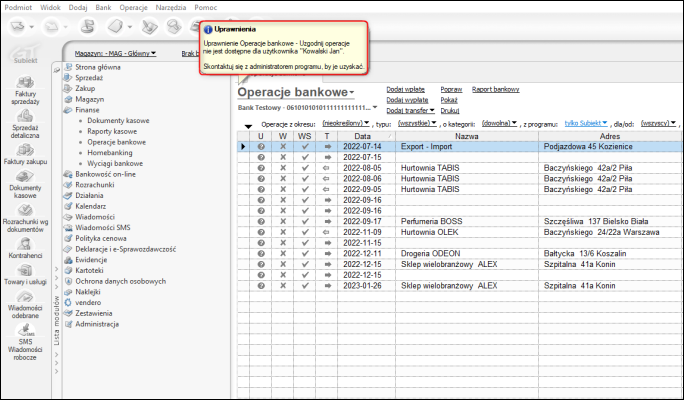Open Narzędzia menu
The width and height of the screenshot is (684, 400).
point(171,7)
